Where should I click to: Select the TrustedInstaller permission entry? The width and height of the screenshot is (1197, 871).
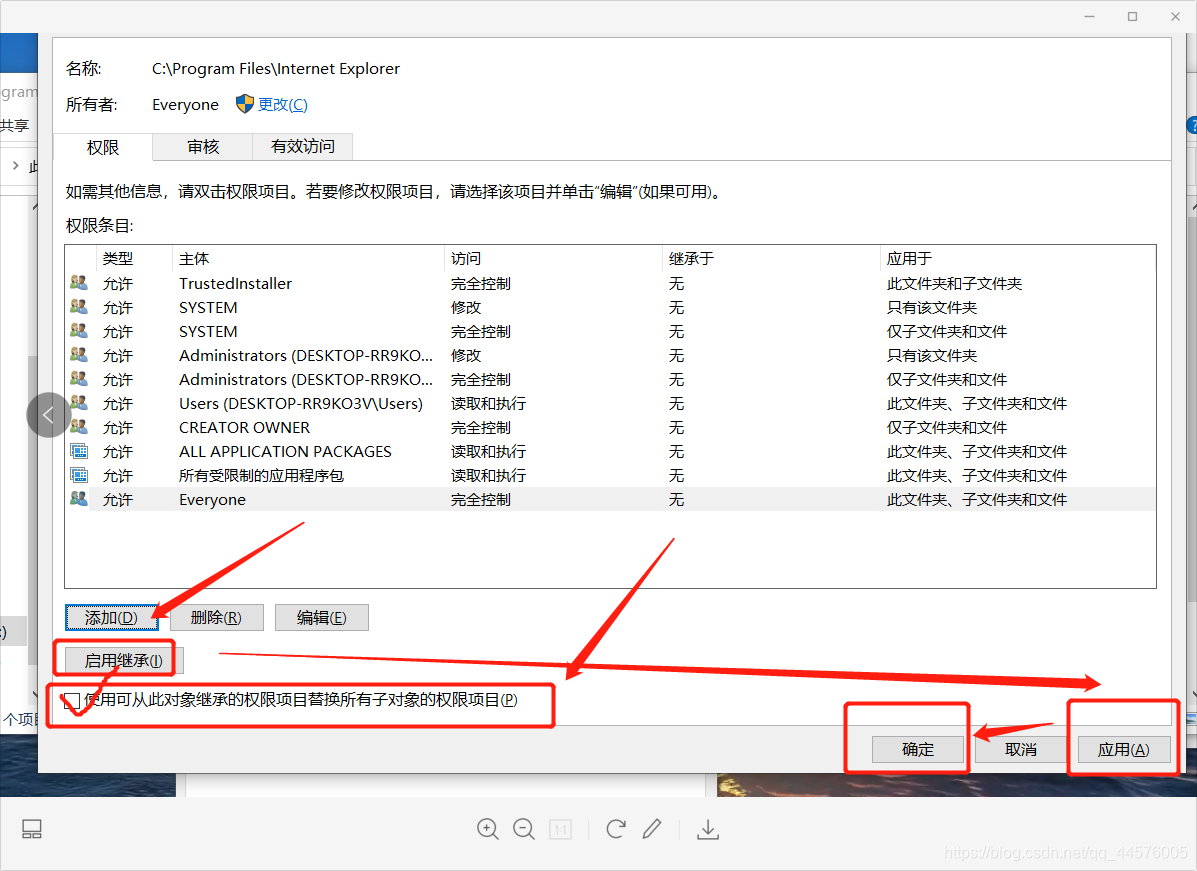click(610, 283)
